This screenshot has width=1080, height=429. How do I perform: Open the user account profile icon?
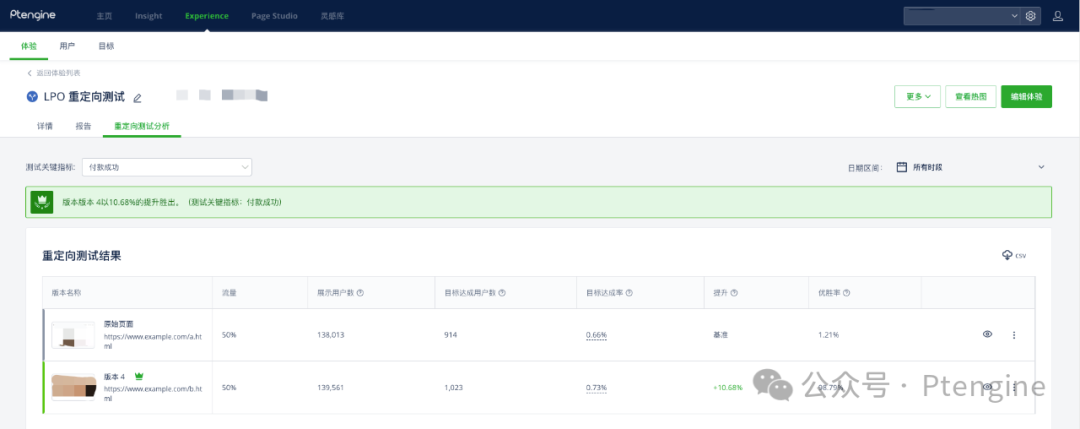pyautogui.click(x=1058, y=16)
